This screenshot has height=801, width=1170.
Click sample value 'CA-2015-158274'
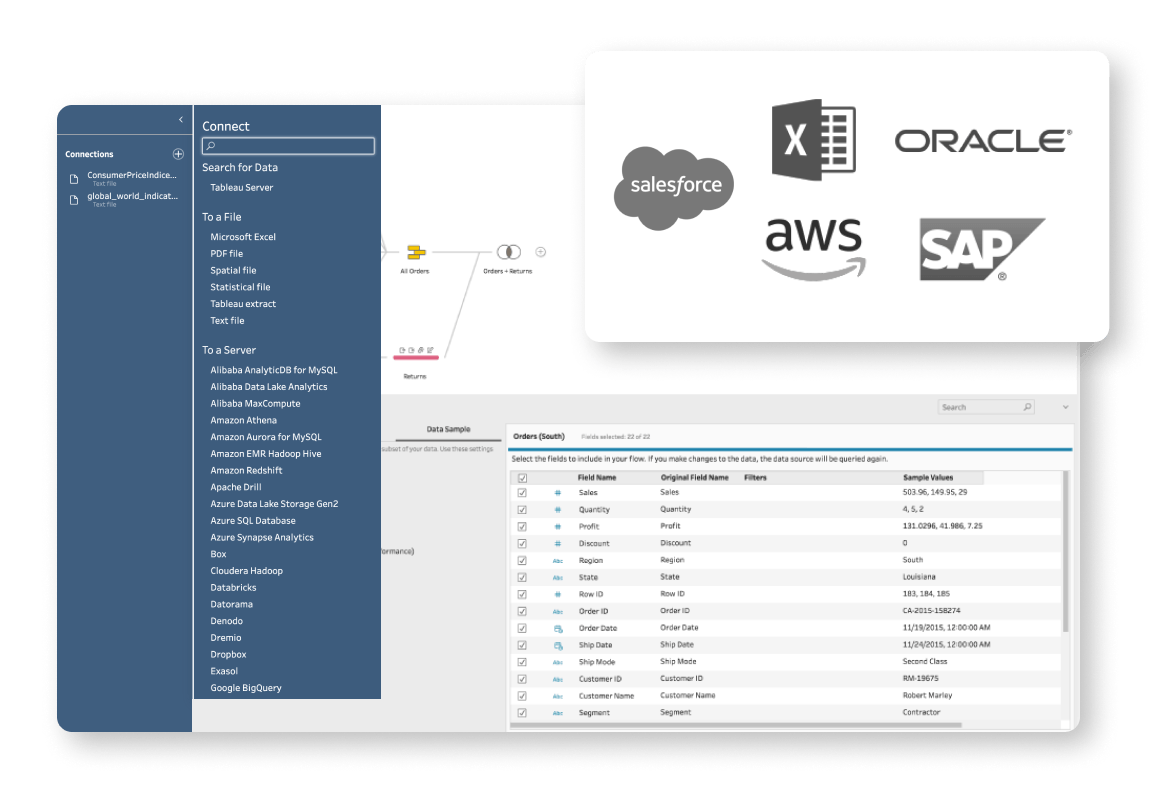click(x=931, y=611)
